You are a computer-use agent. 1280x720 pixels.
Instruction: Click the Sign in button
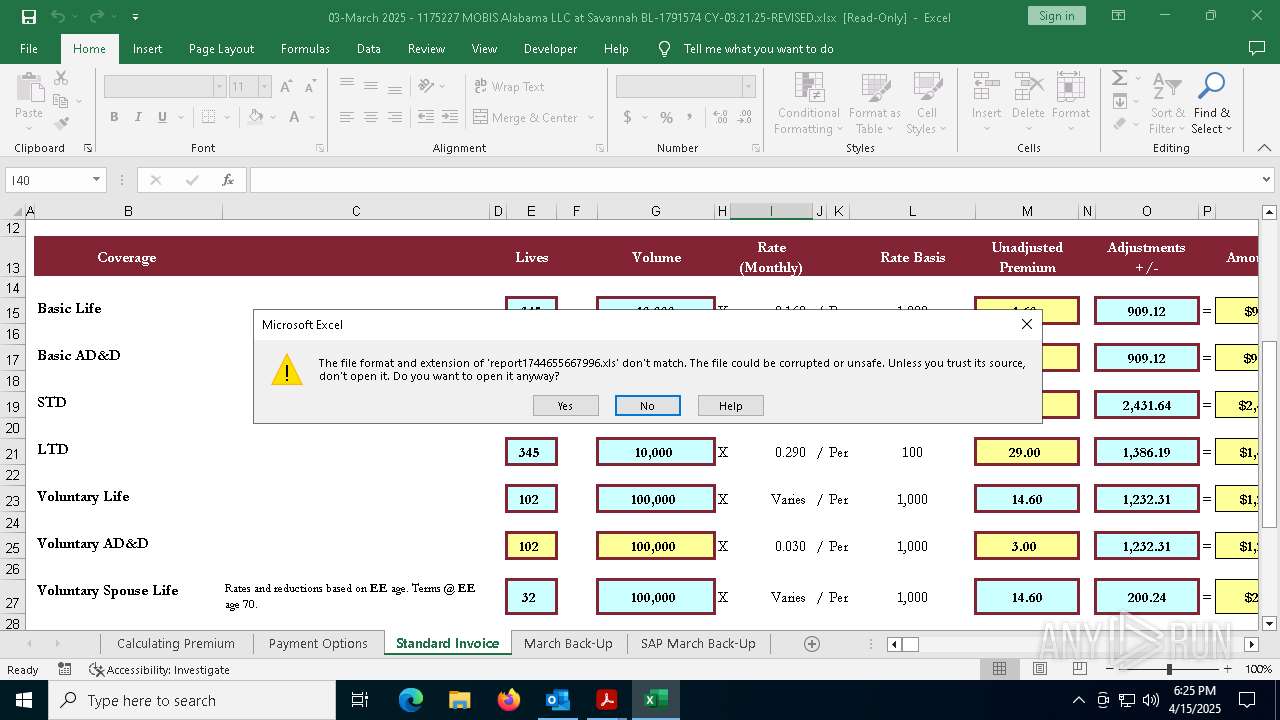[x=1056, y=16]
